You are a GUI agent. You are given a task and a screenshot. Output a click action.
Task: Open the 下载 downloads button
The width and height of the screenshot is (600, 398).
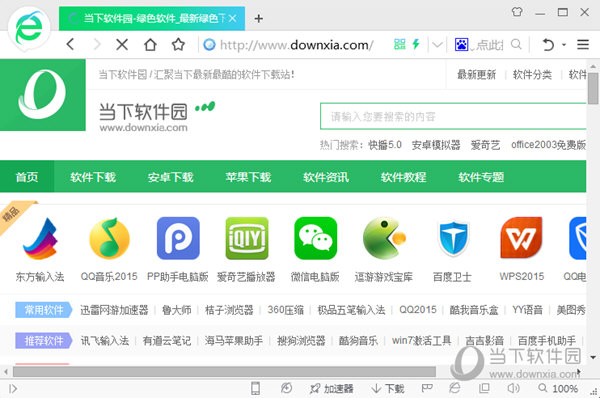tap(388, 388)
